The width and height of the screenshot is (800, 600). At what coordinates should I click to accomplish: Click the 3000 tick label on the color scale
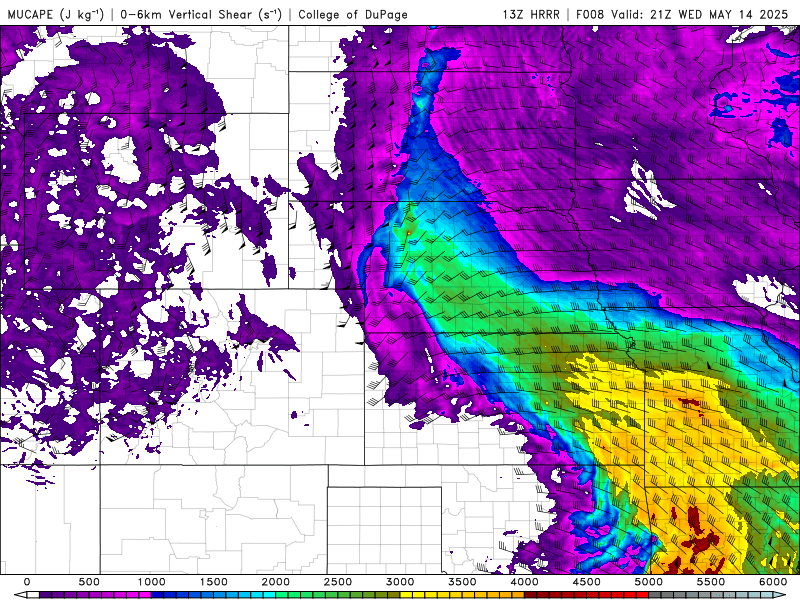[x=400, y=582]
